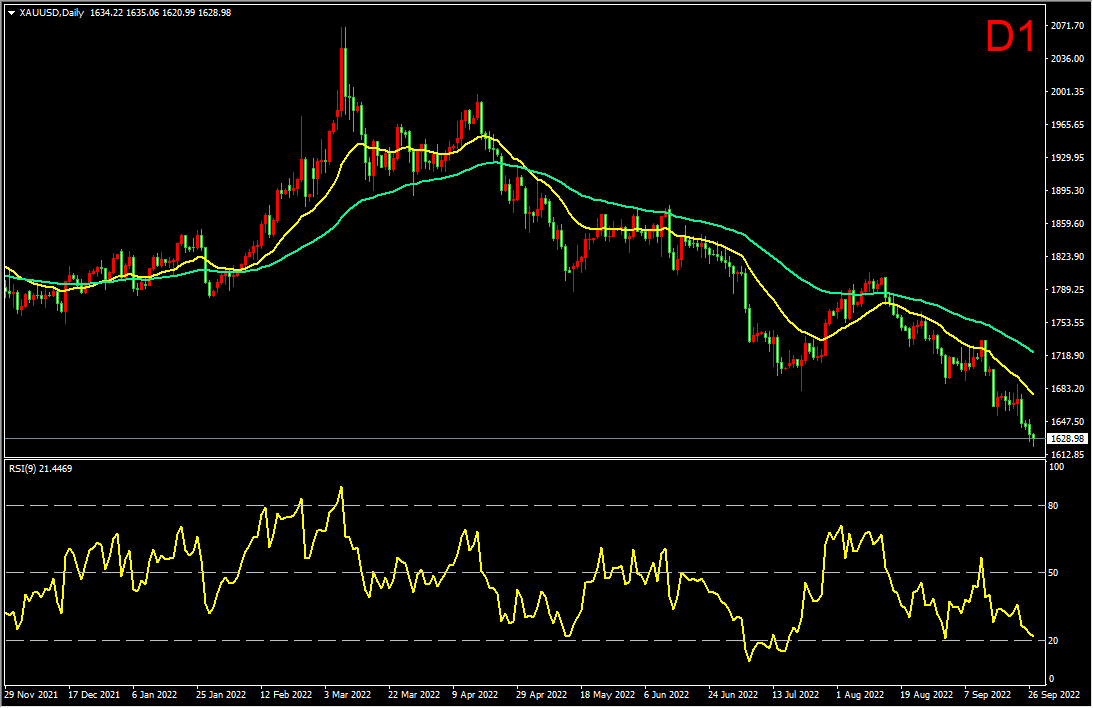Screen dimensions: 1093x708
Task: Click the 1823.90 price scale value
Action: [x=1067, y=256]
